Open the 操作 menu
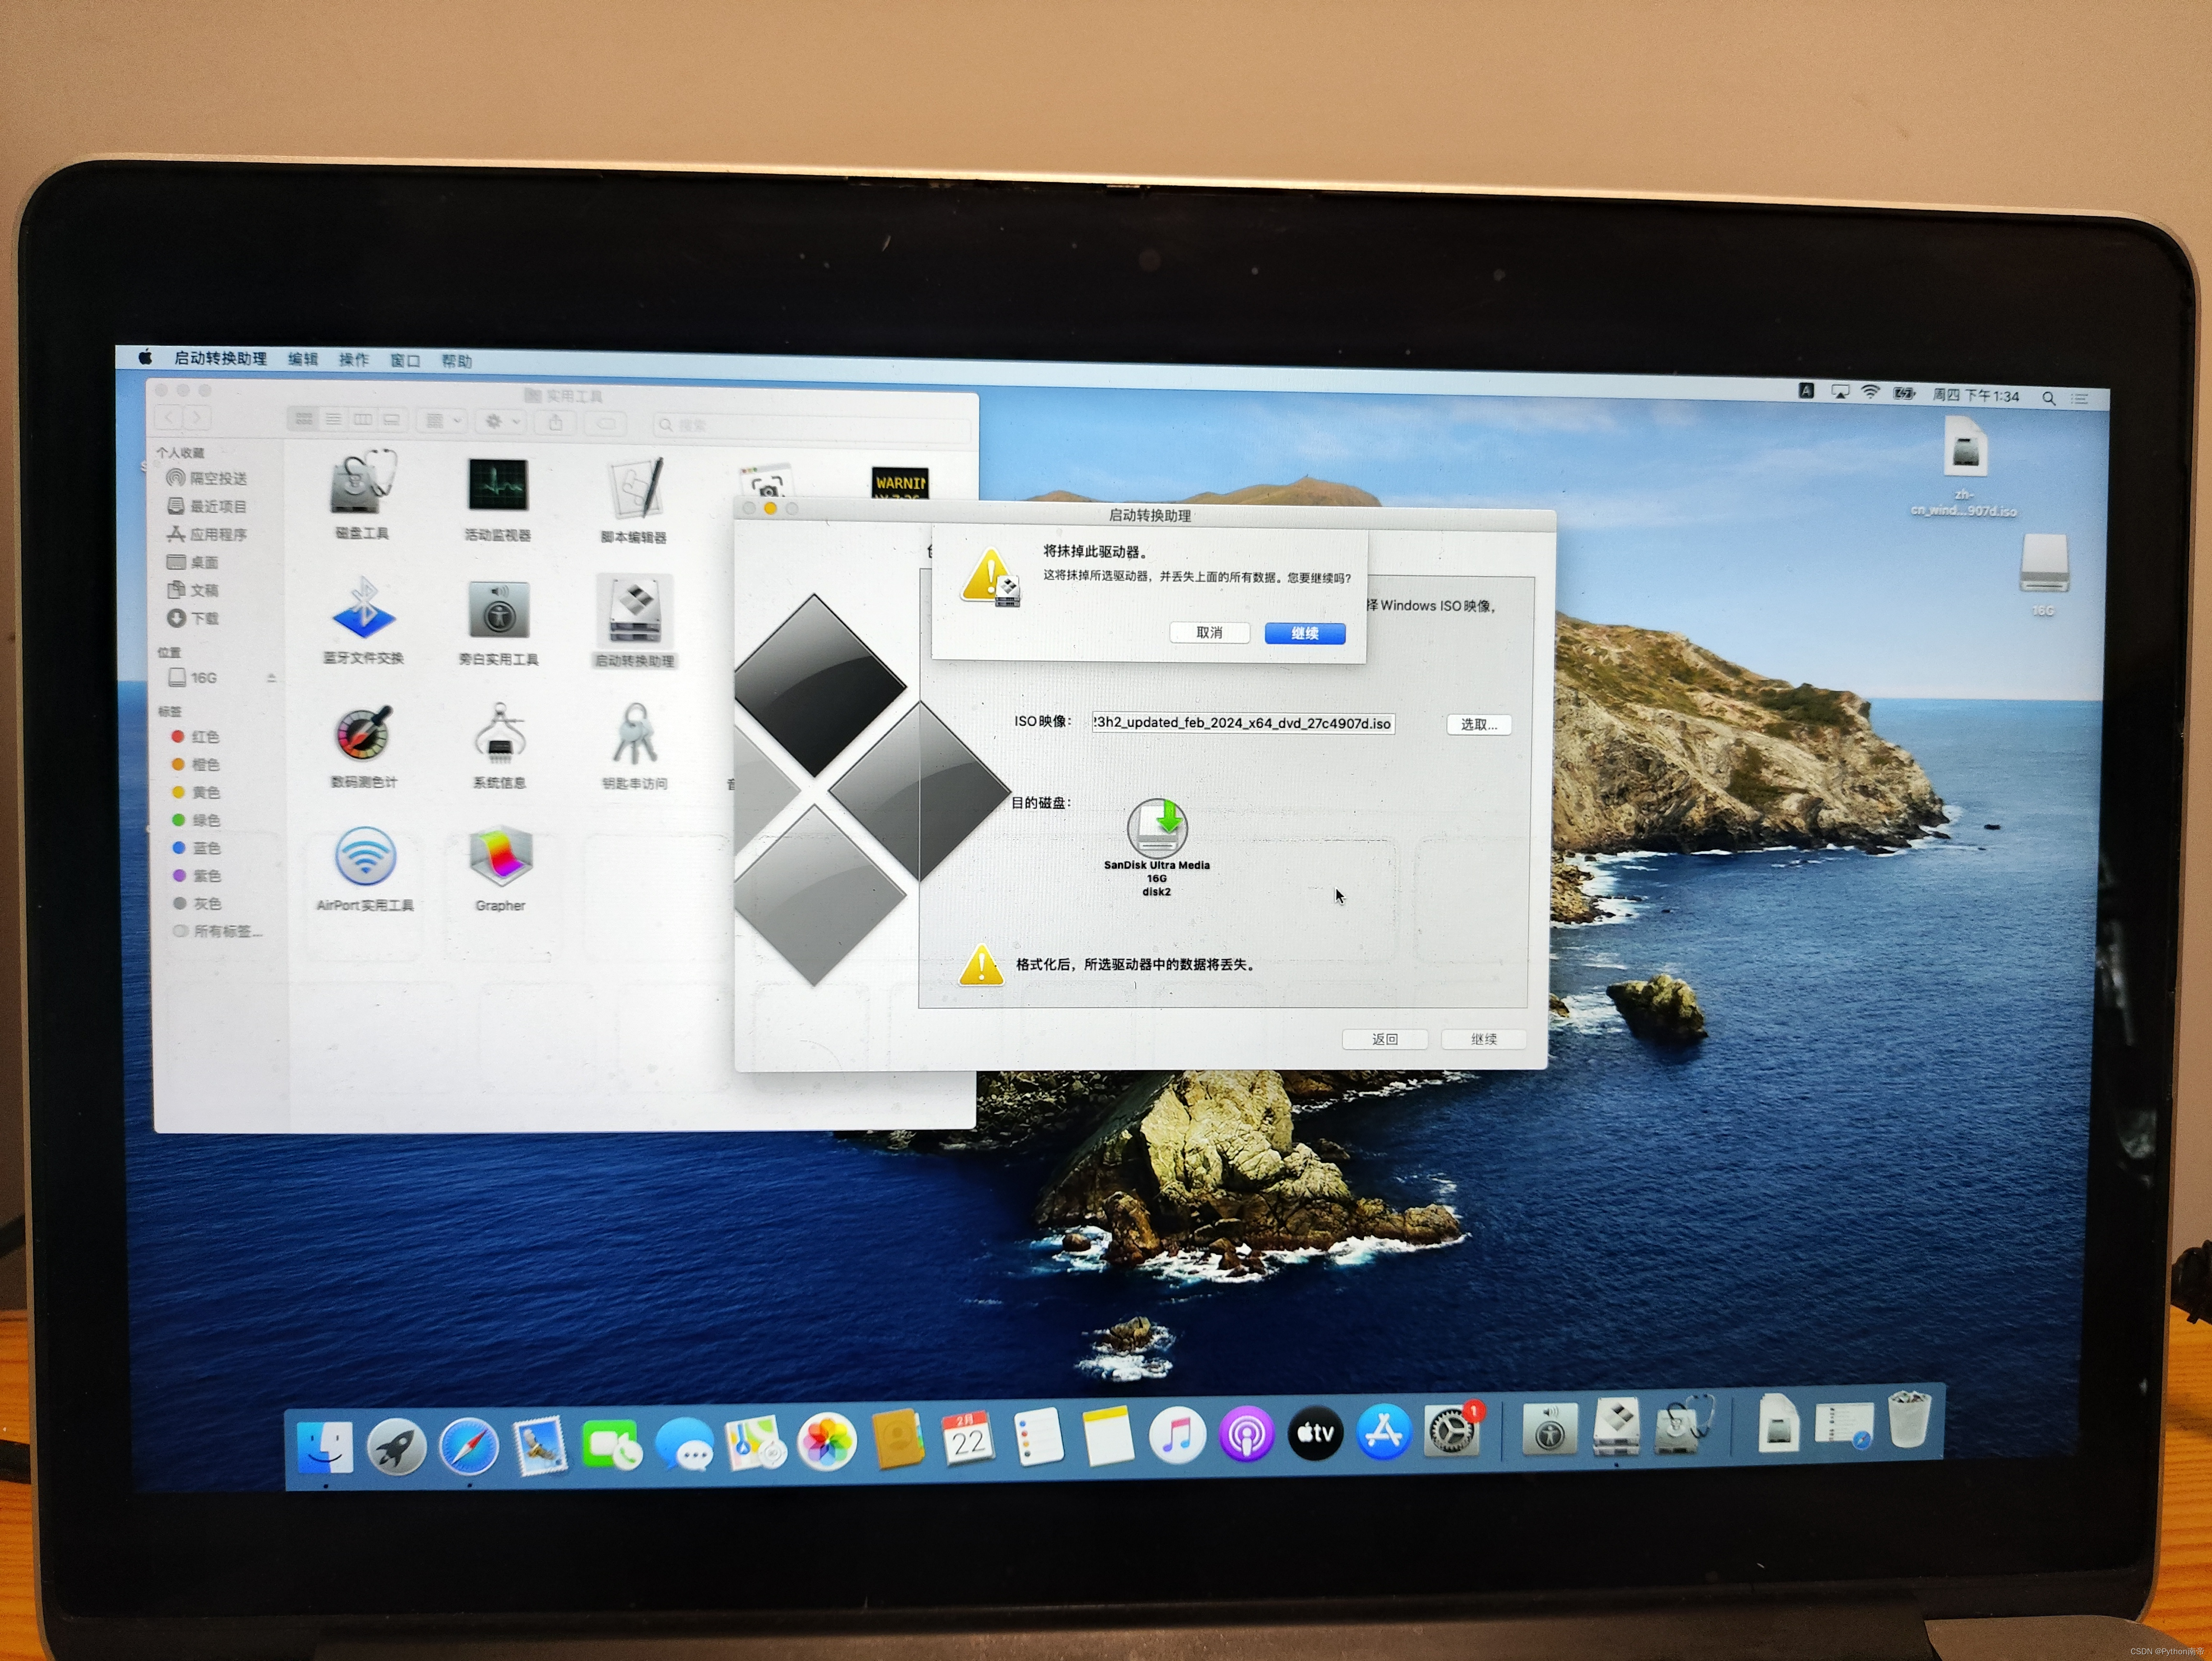The height and width of the screenshot is (1661, 2212). pyautogui.click(x=354, y=360)
